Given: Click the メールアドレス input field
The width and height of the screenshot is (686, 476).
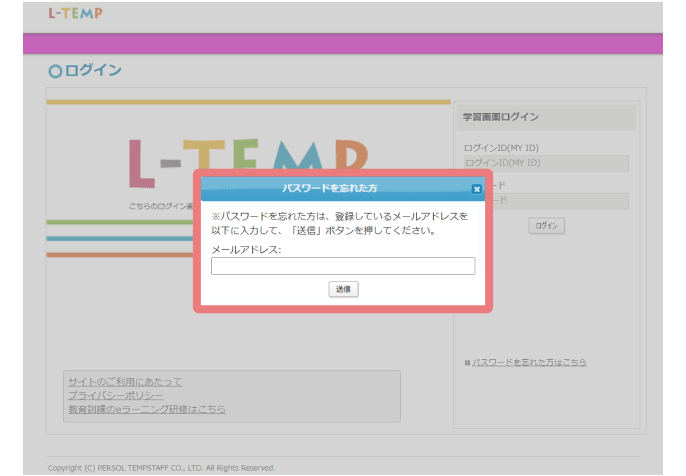Looking at the screenshot, I should coord(343,266).
